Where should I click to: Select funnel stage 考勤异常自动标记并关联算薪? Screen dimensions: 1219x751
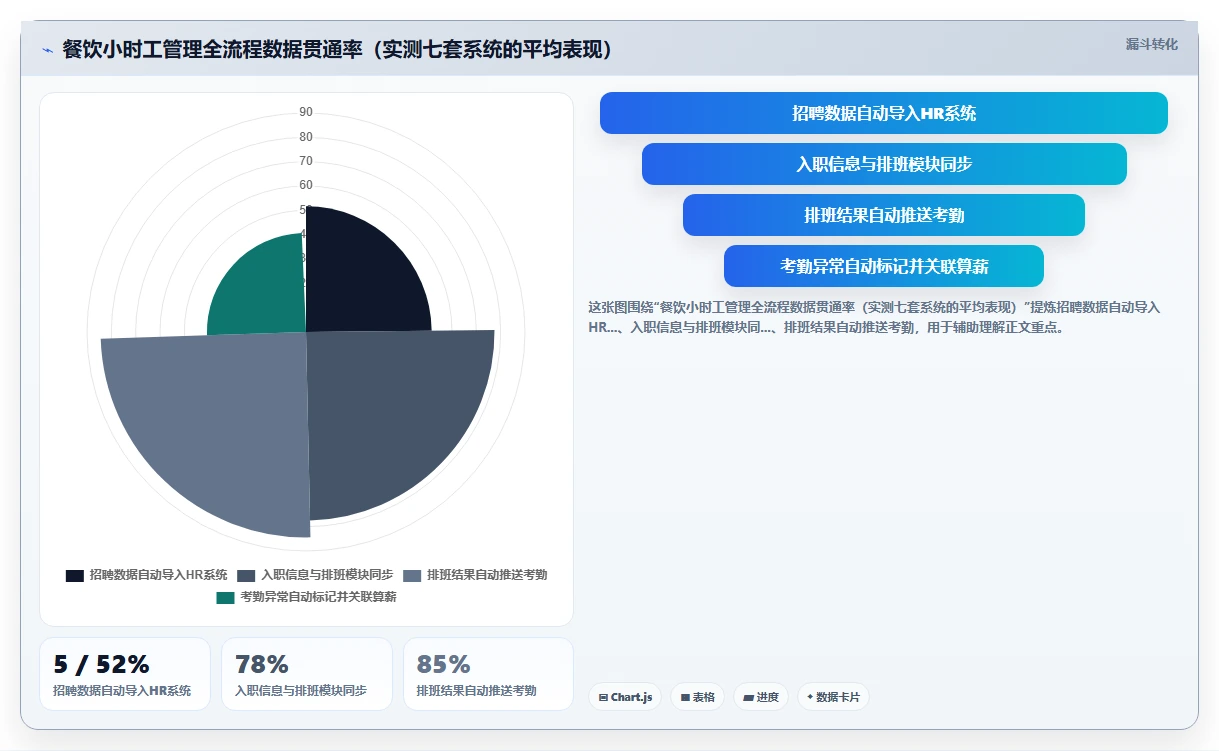884,266
